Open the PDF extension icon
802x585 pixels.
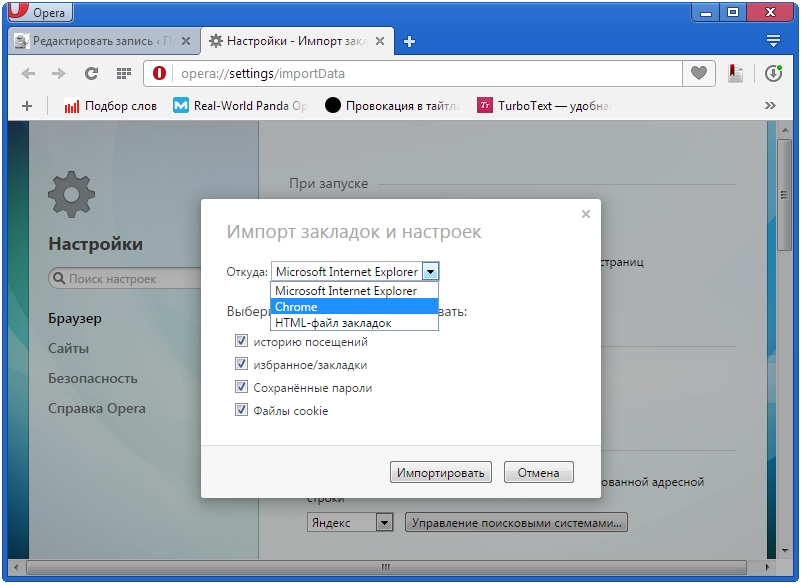(735, 73)
